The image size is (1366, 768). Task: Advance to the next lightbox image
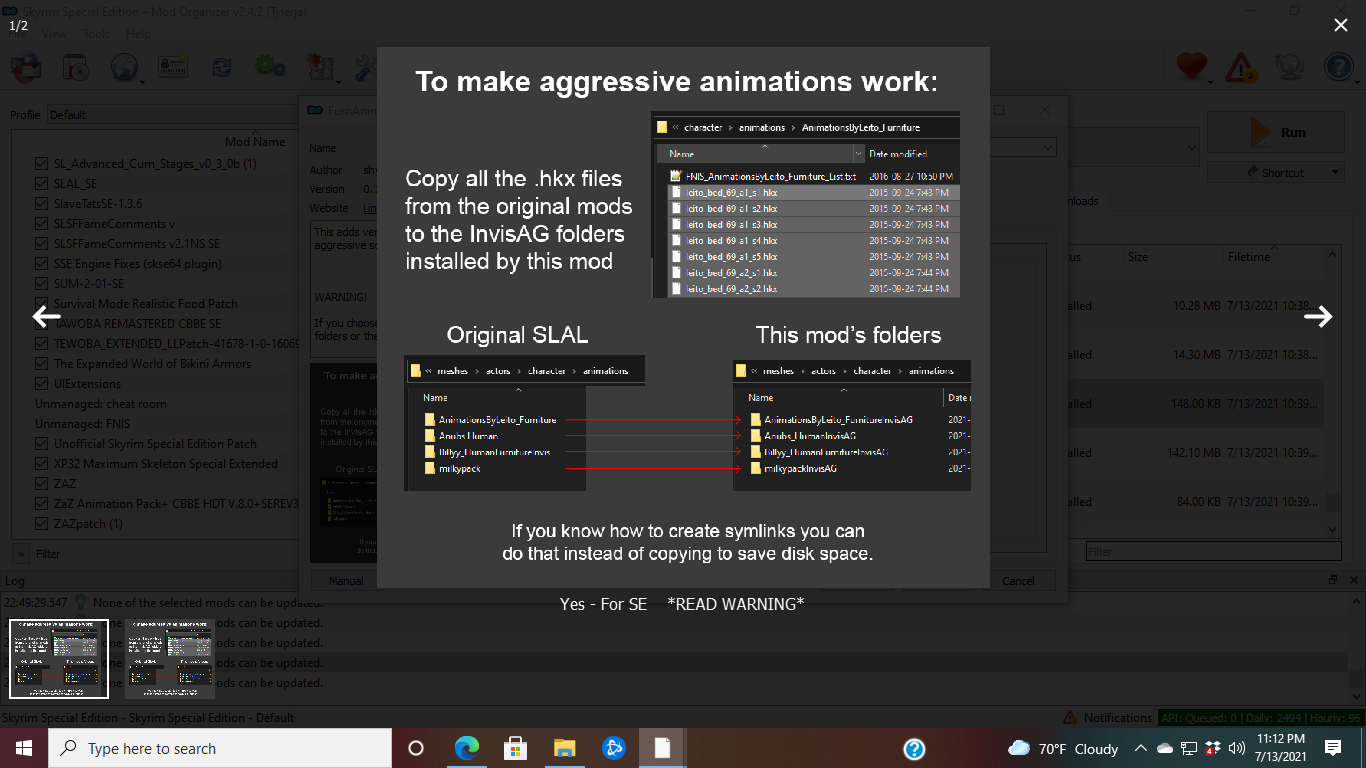(1318, 317)
